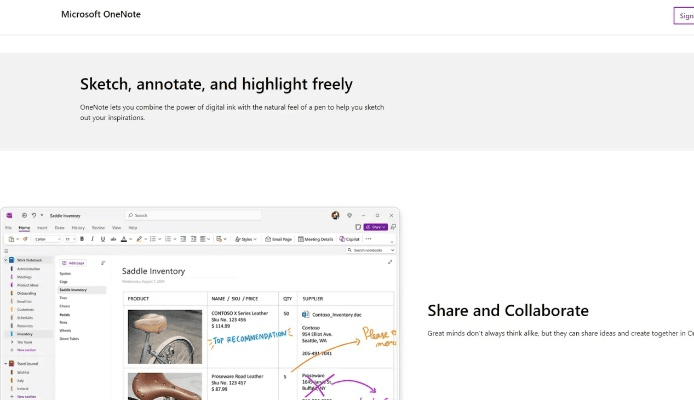Collapse the Work Notebook tree

(x=5, y=260)
